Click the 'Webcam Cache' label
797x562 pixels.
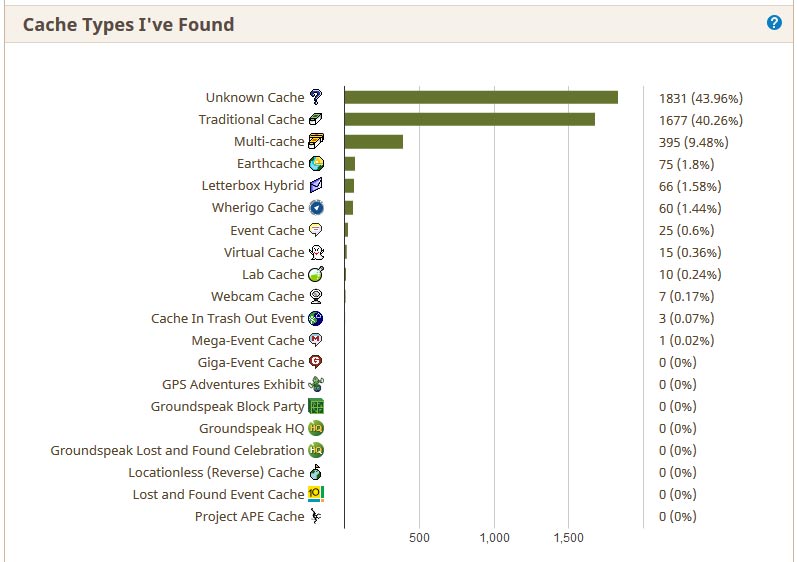point(258,296)
